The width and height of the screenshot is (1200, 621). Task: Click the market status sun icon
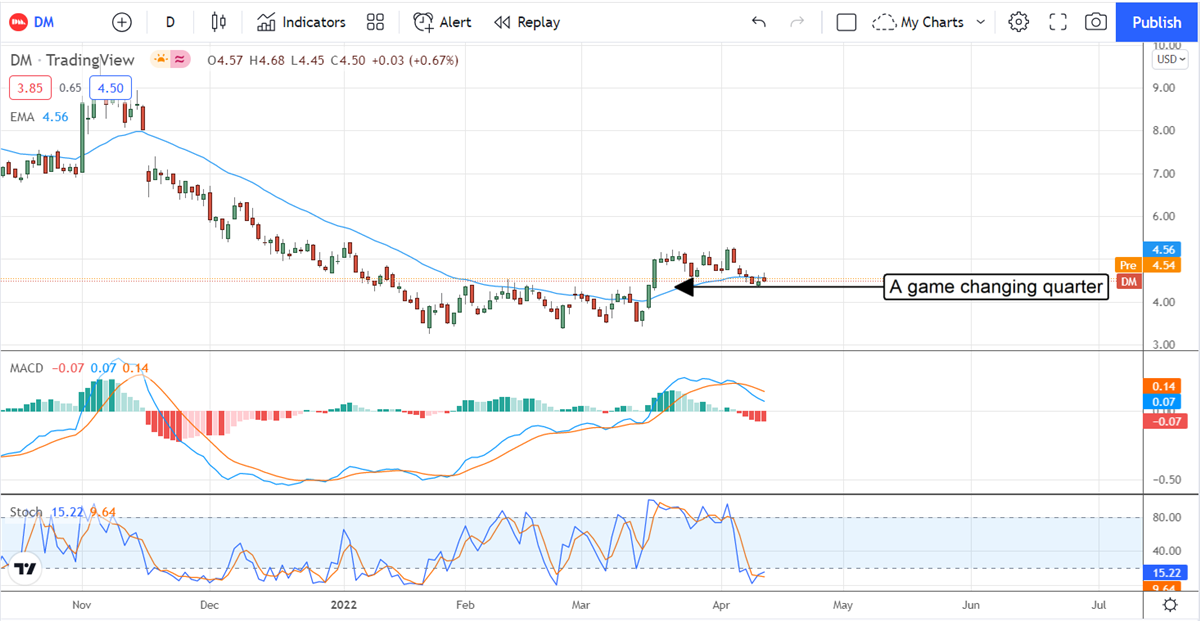tap(160, 60)
